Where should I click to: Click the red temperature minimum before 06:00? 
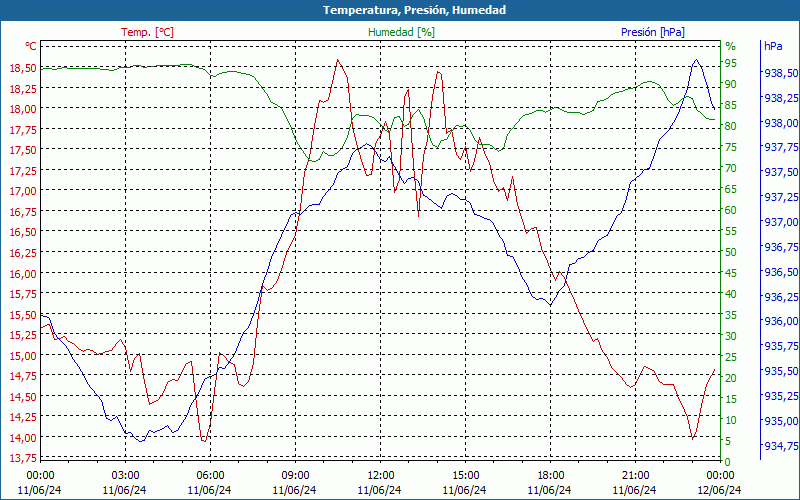pos(204,441)
